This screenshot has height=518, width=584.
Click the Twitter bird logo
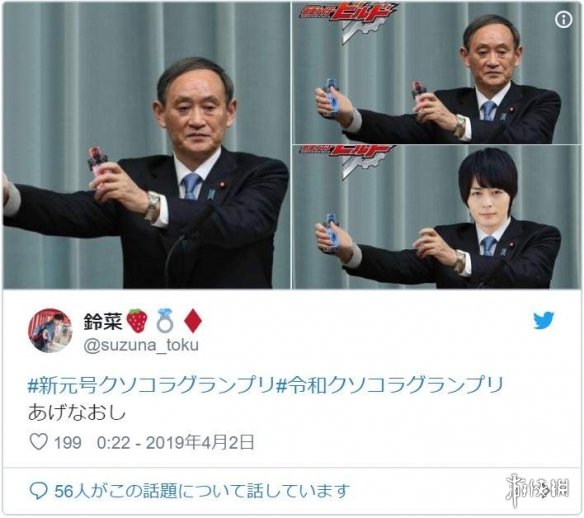(x=543, y=320)
